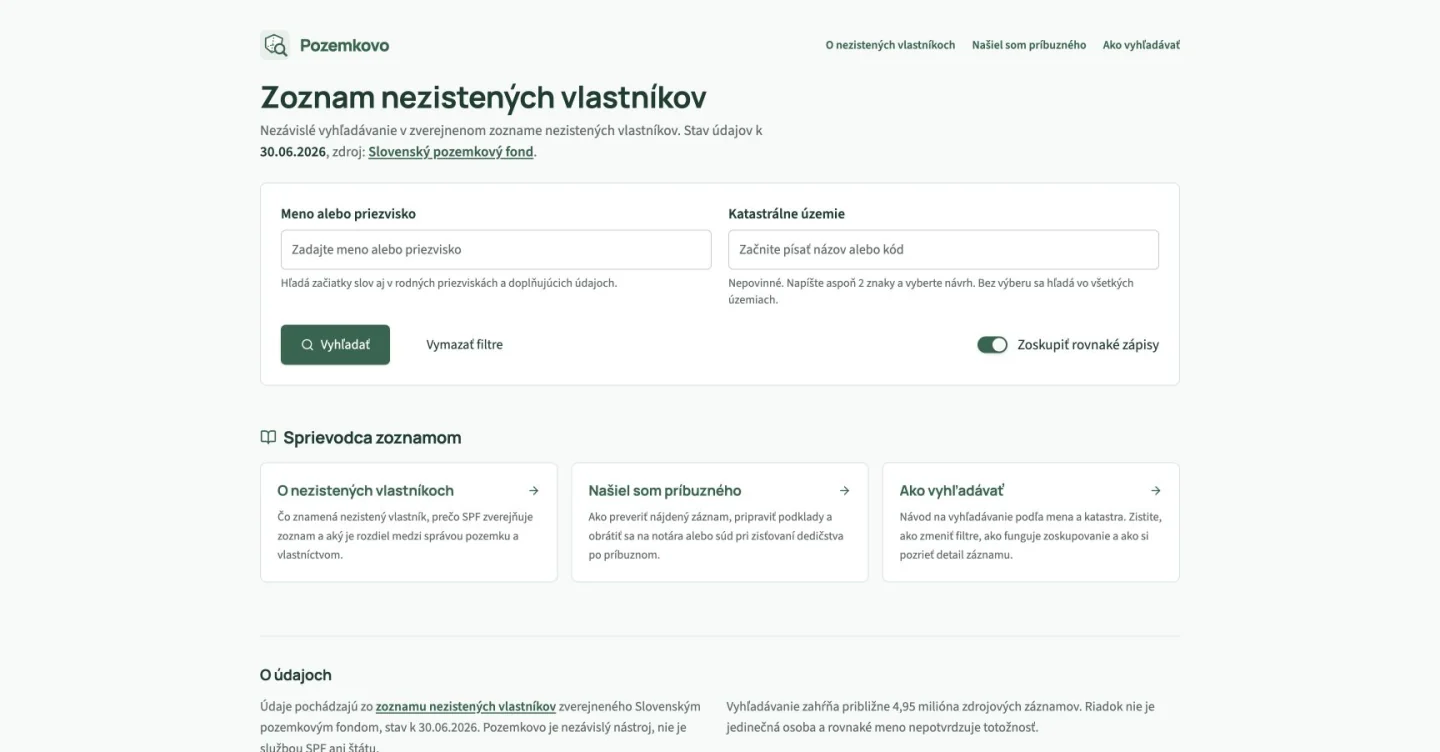Open the Ako vyhľadávať guide card title
Viewport: 1440px width, 752px height.
tap(952, 491)
